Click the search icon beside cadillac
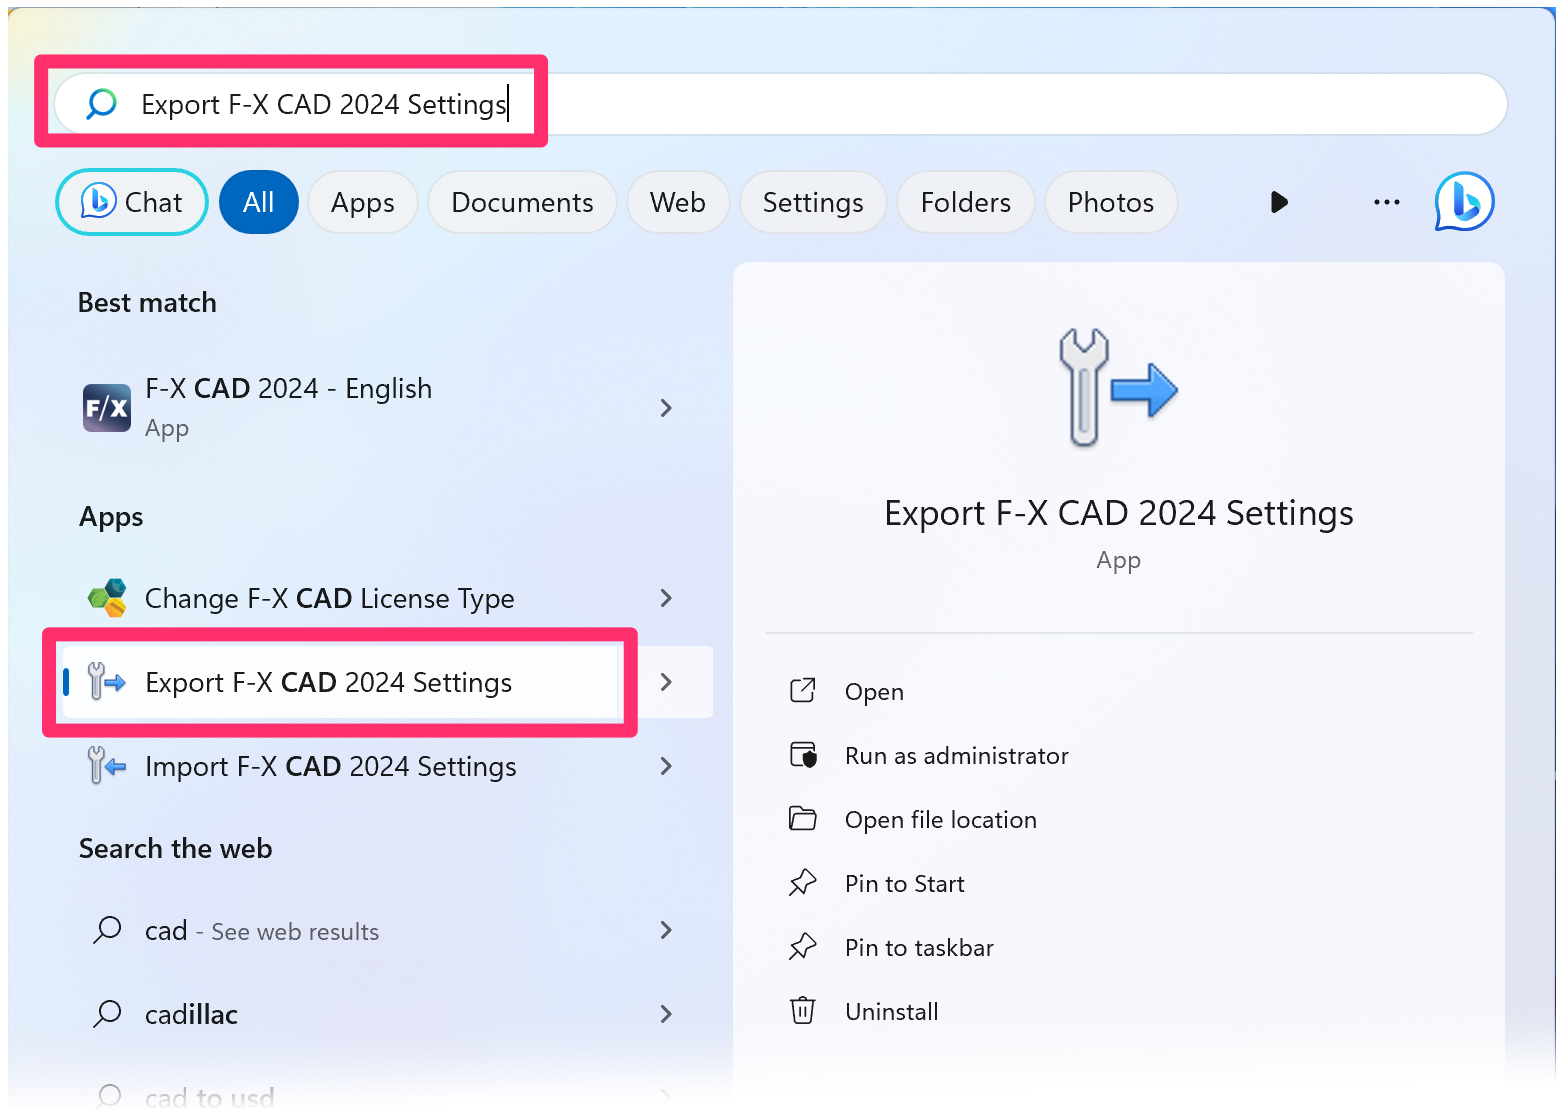This screenshot has width=1556, height=1110. click(107, 1014)
